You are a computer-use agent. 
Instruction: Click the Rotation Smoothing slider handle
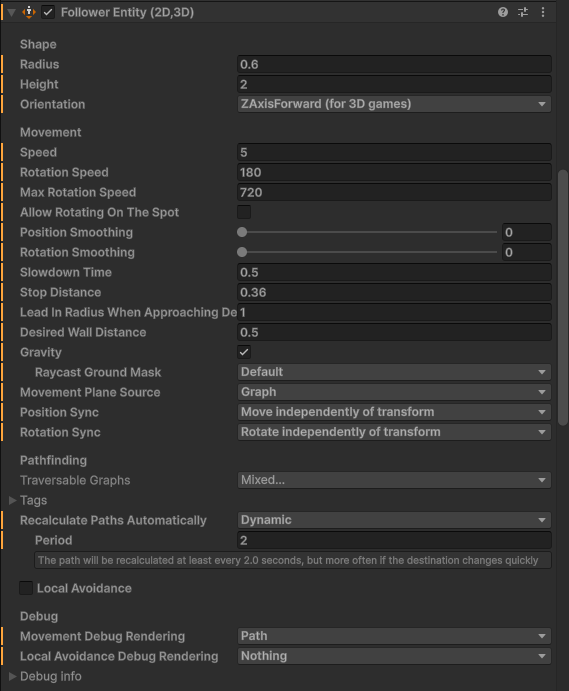(242, 252)
